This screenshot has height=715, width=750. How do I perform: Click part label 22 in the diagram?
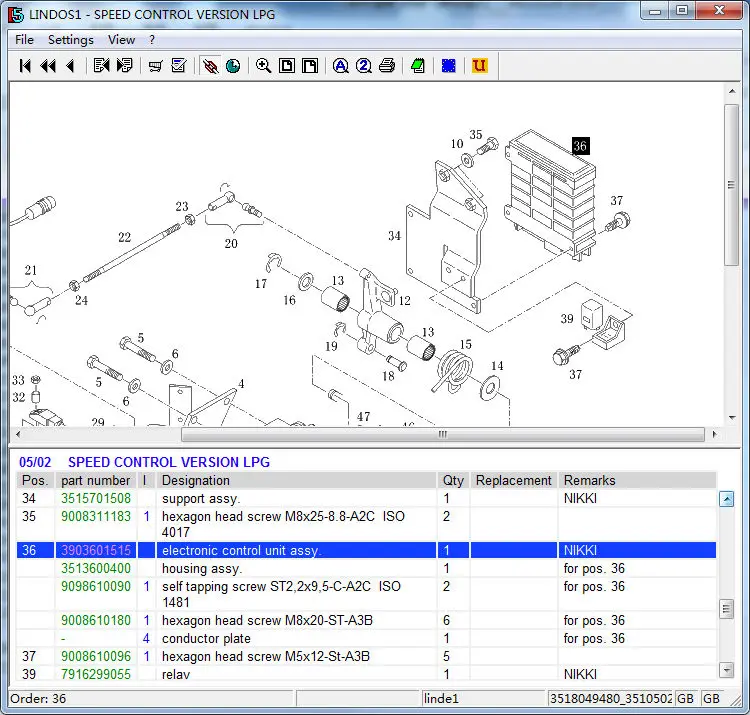[x=124, y=237]
